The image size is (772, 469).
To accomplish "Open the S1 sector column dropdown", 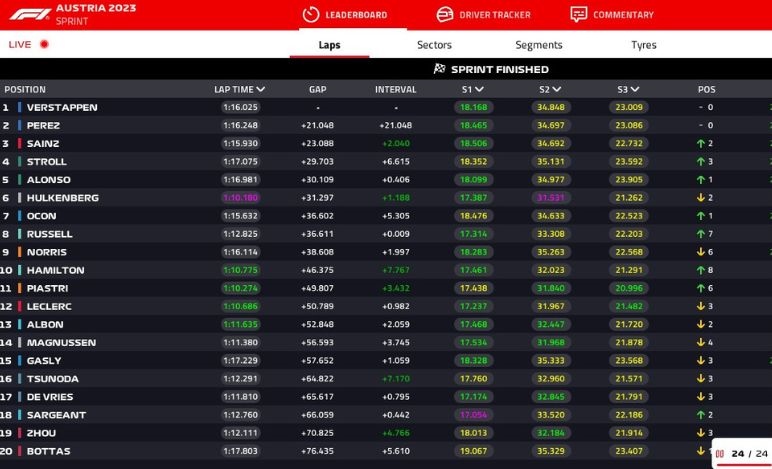I will (479, 89).
